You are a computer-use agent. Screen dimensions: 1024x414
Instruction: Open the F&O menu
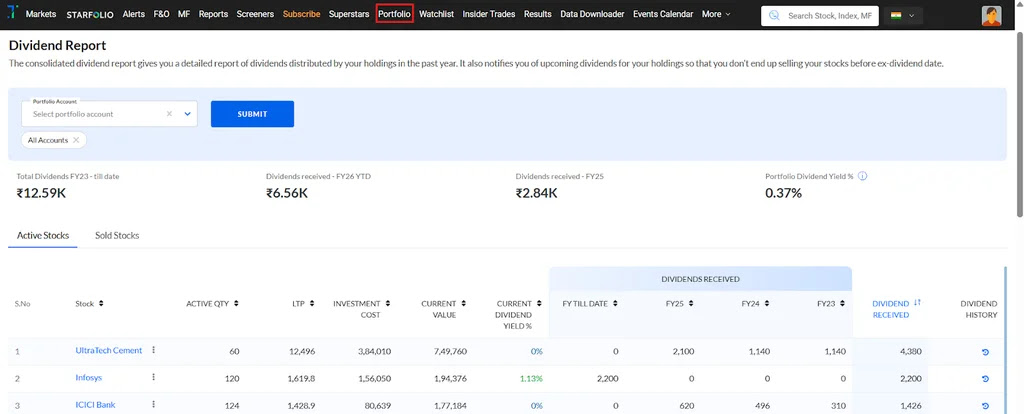161,14
